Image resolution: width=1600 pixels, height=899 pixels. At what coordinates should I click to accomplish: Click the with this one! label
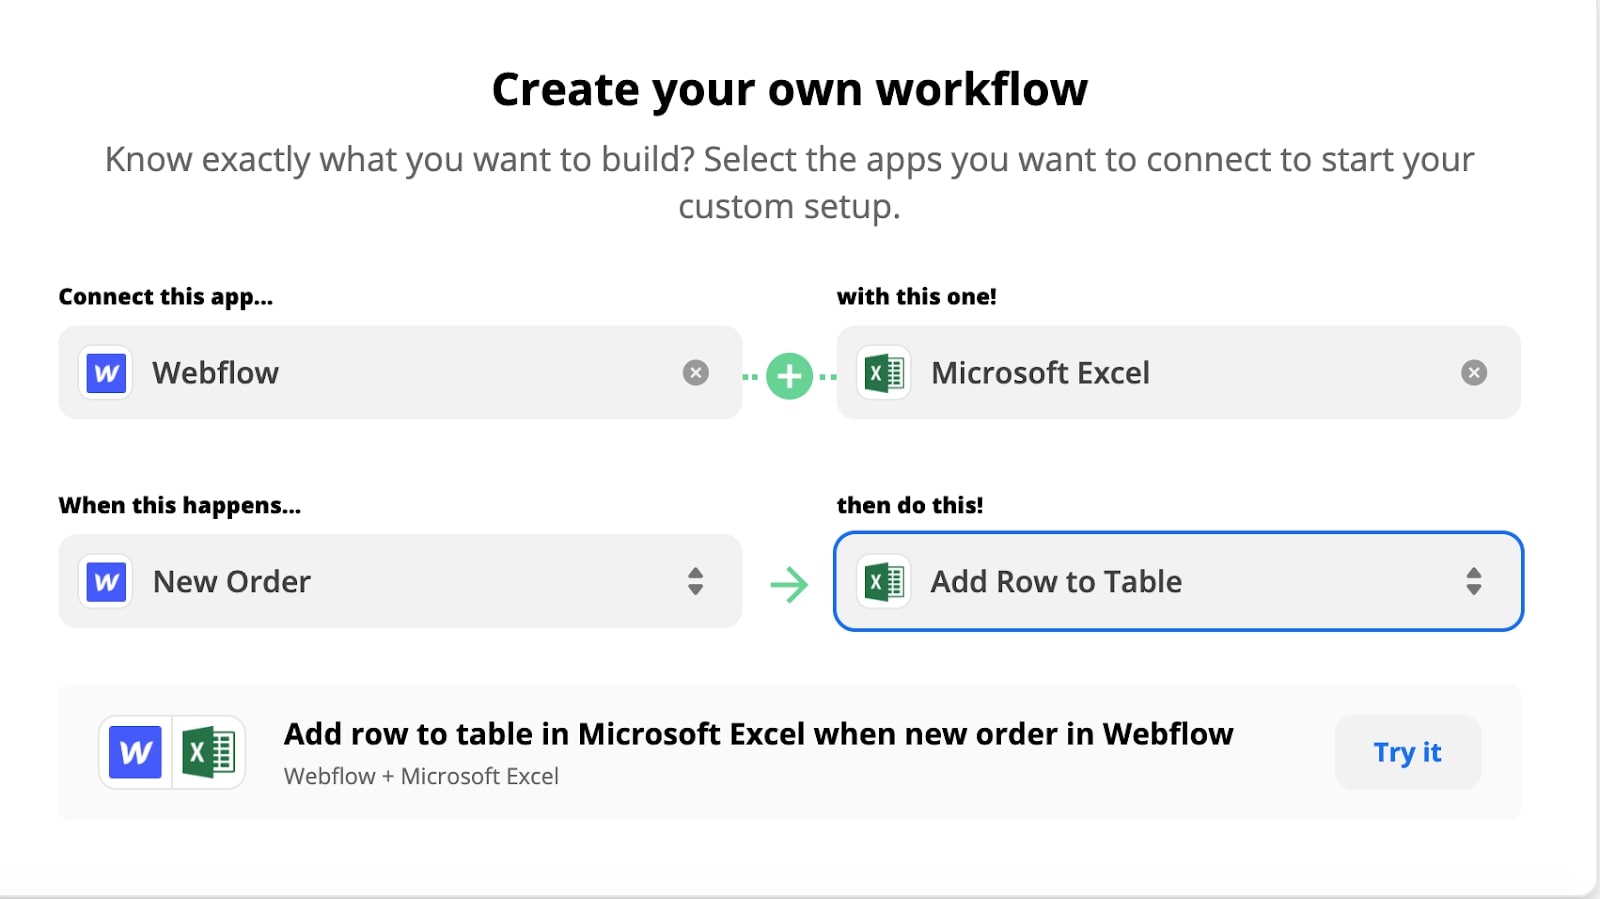point(916,297)
